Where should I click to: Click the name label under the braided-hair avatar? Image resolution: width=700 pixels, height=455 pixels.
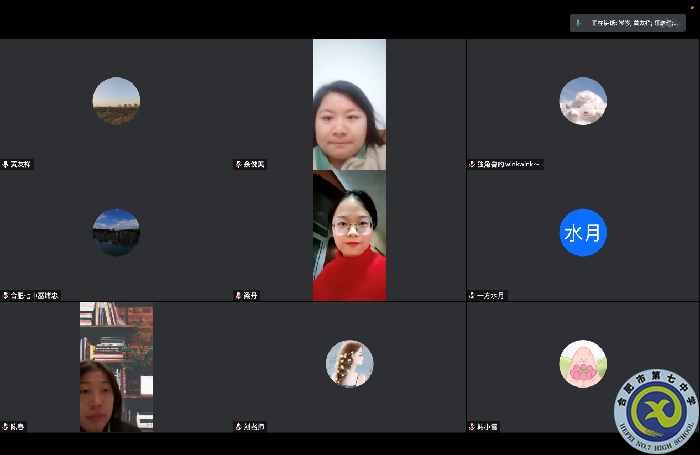click(256, 427)
